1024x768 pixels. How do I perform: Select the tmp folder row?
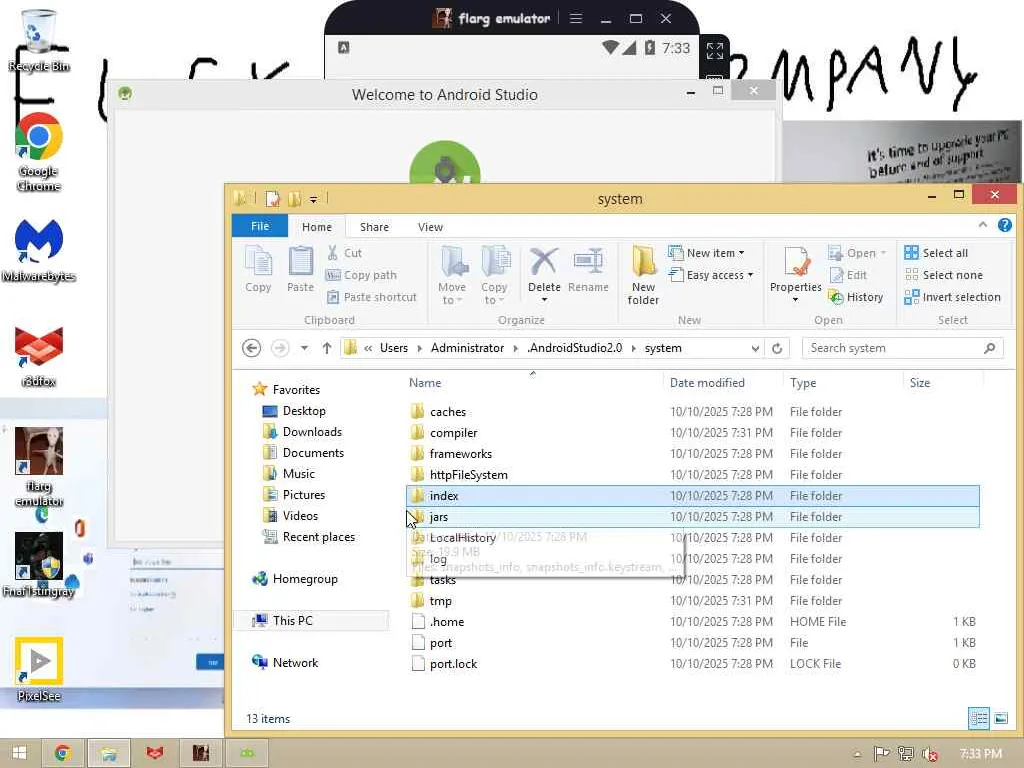692,601
